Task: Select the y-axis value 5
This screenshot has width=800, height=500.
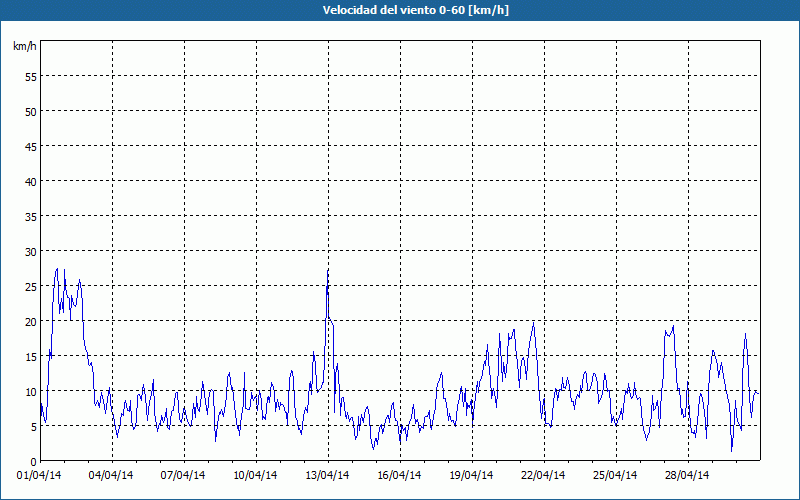Action: click(x=34, y=427)
